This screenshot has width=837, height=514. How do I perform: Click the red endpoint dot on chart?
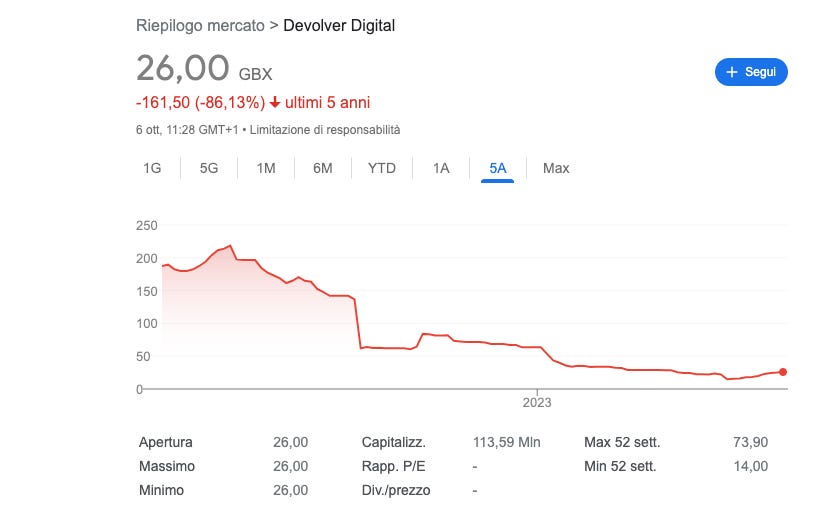(x=783, y=372)
